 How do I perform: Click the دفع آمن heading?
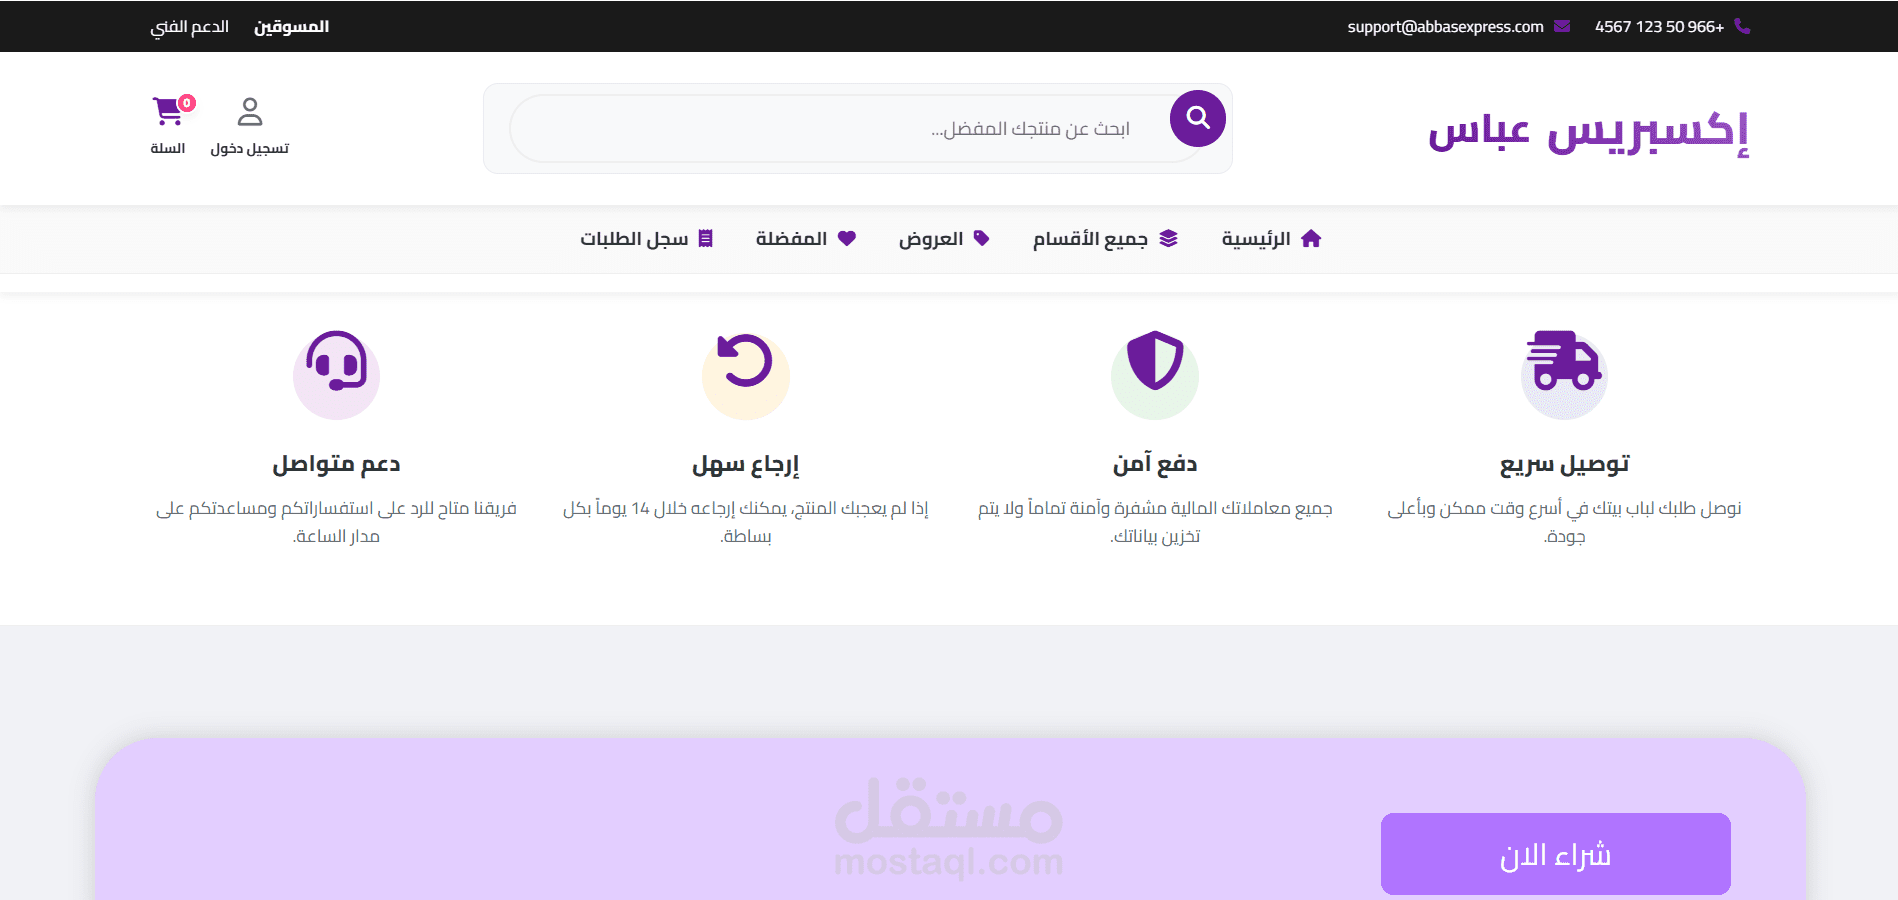coord(1155,464)
